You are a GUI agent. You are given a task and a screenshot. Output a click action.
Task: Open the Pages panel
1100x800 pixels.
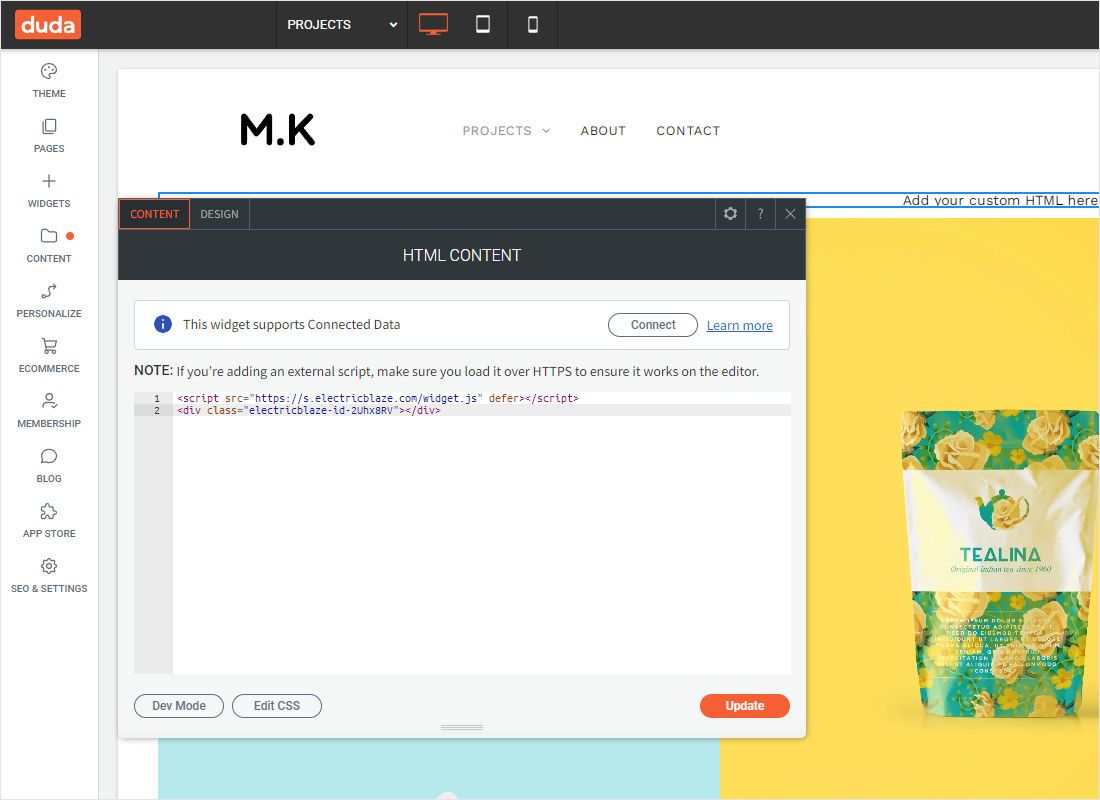(49, 135)
